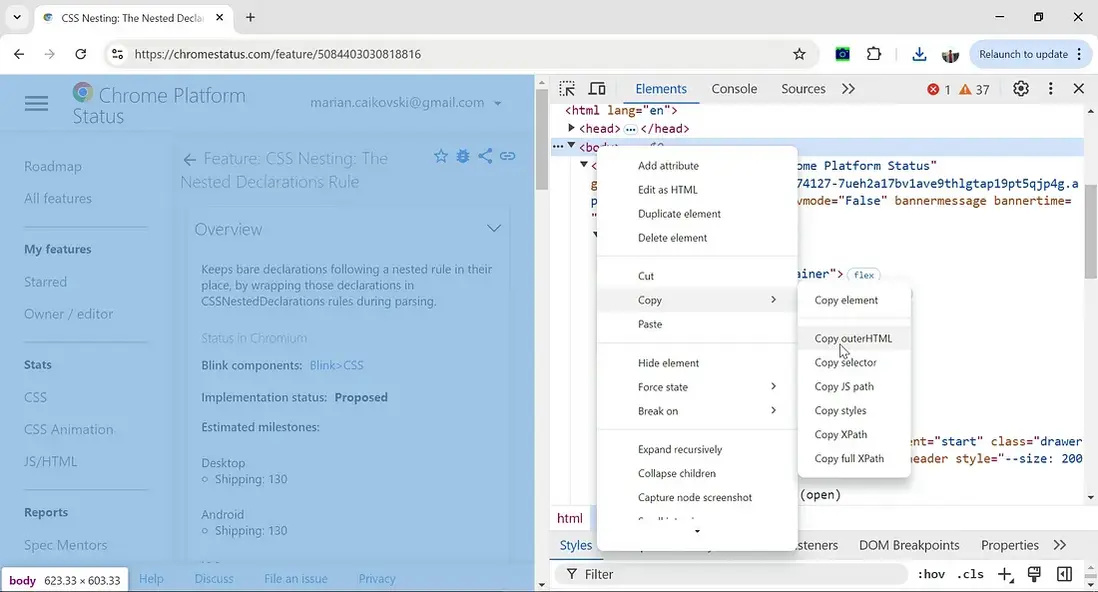
Task: Choose Delete element from context menu
Action: 697,238
